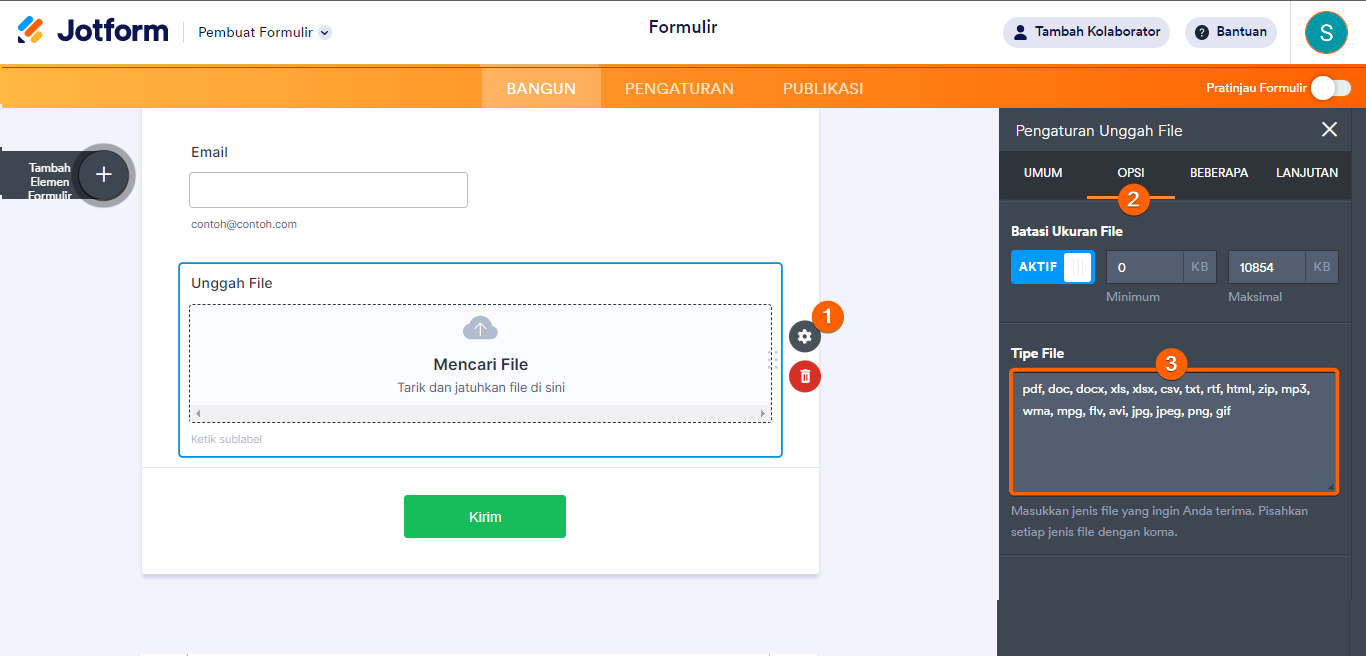
Task: Click the Kirim submit button
Action: [x=484, y=516]
